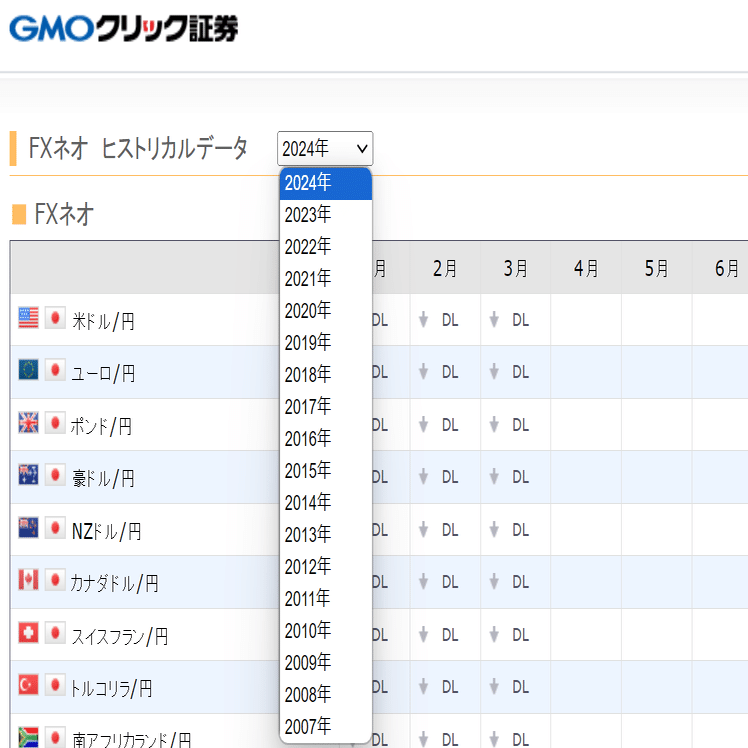Pick the 2010年 option
The height and width of the screenshot is (748, 748).
point(326,630)
